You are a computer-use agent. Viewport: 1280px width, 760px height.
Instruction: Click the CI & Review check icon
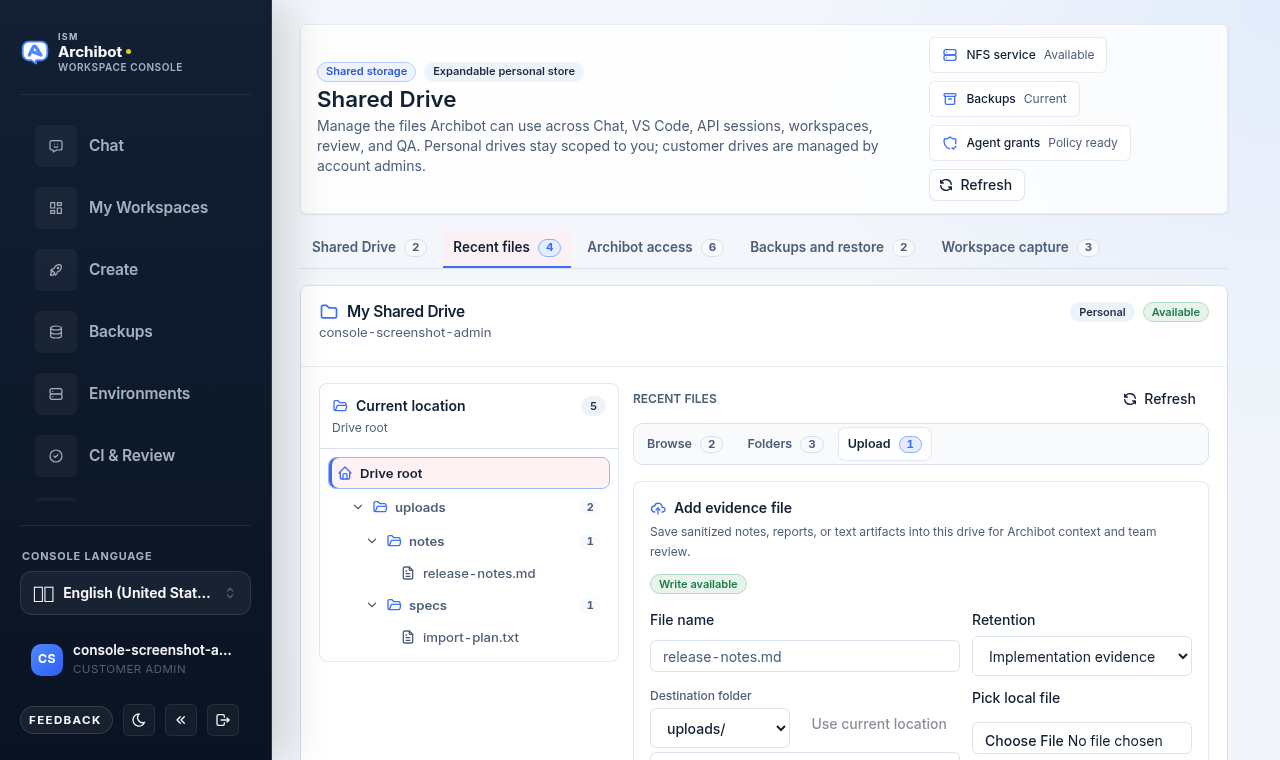(56, 456)
